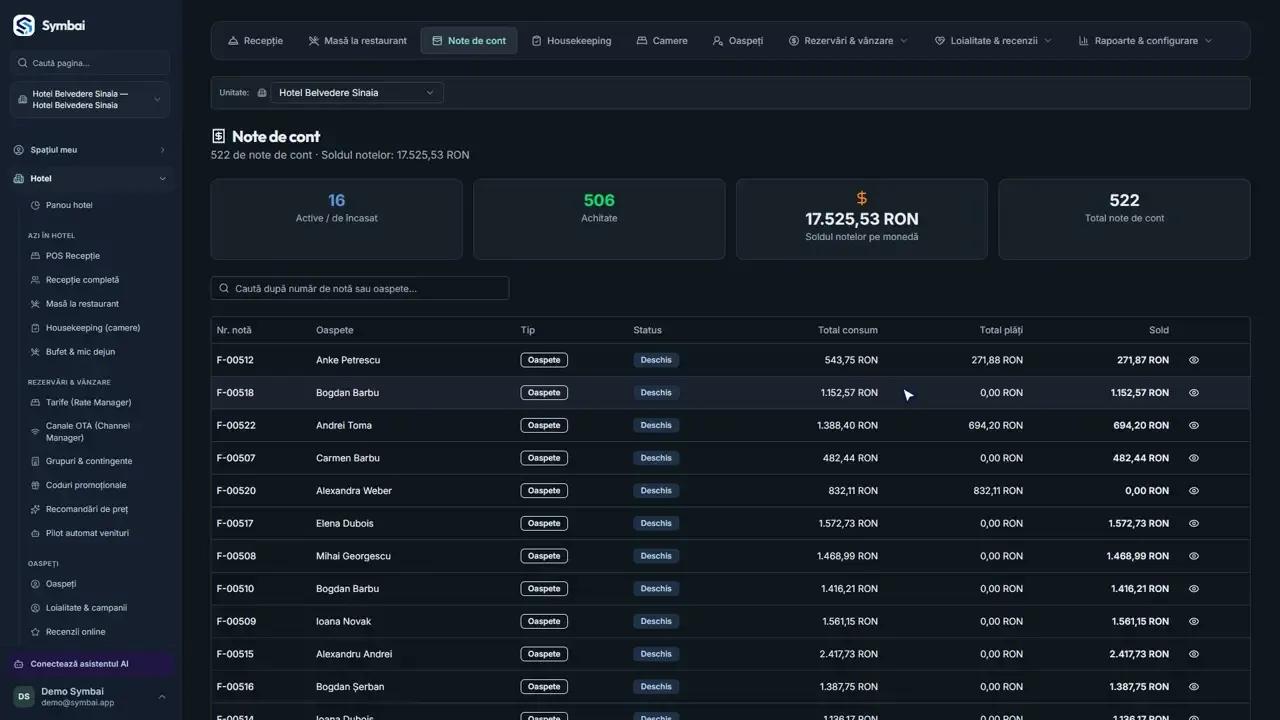
Task: Expand Rapoarte & configurare top menu
Action: pyautogui.click(x=1146, y=41)
